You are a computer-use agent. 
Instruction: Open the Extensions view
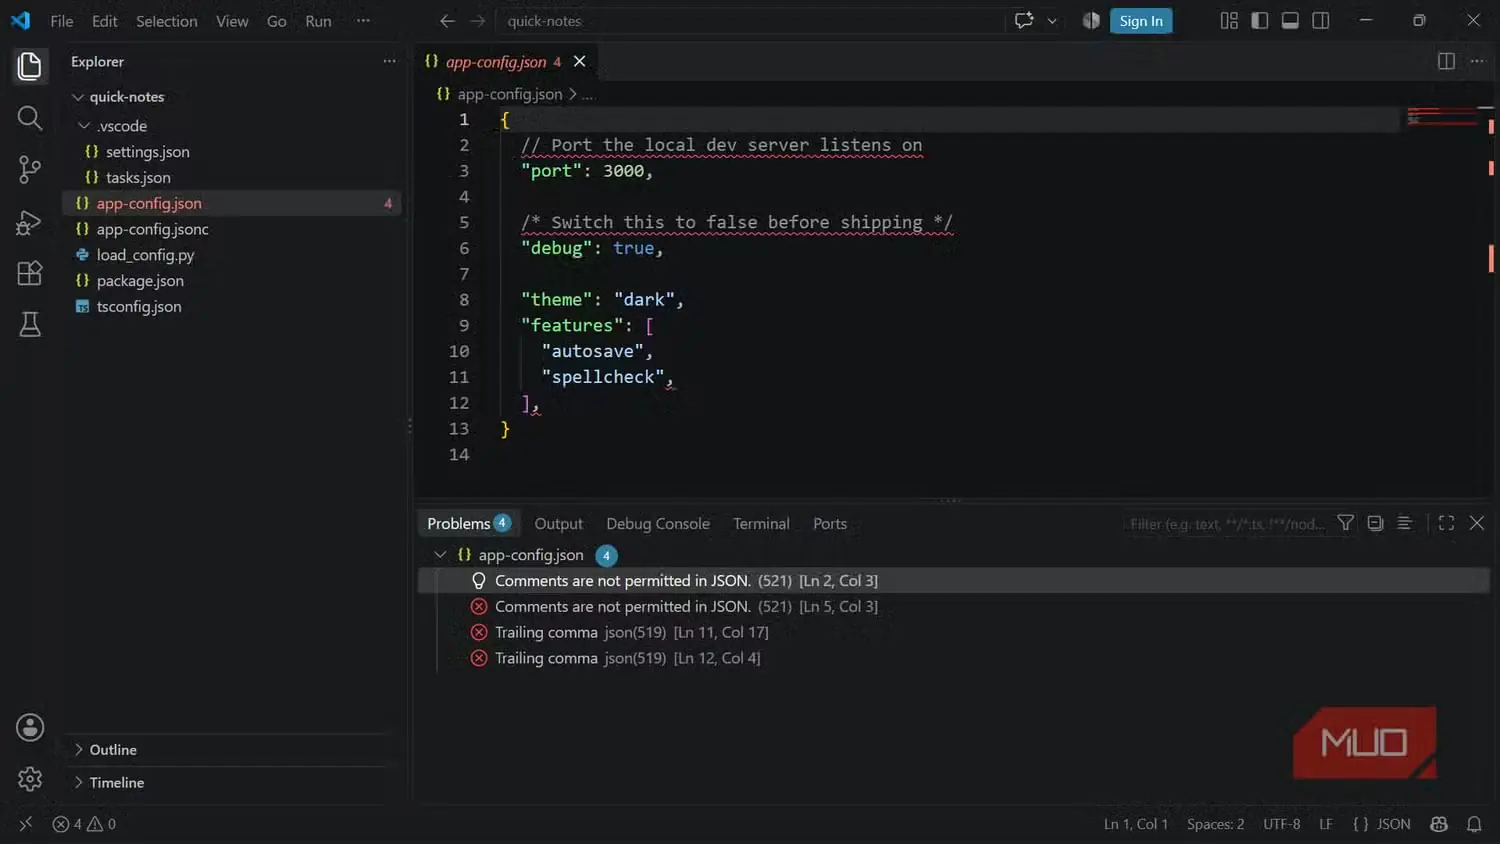point(30,273)
